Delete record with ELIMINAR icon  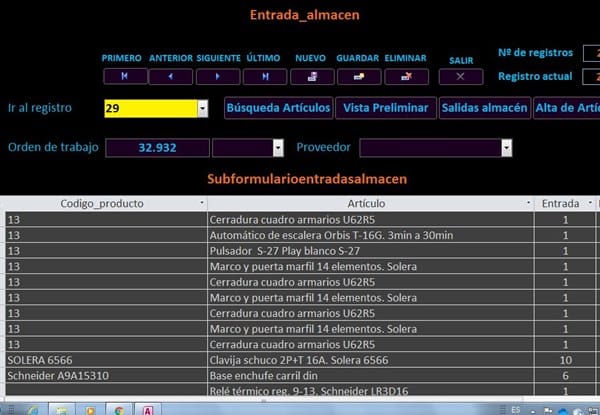point(406,76)
